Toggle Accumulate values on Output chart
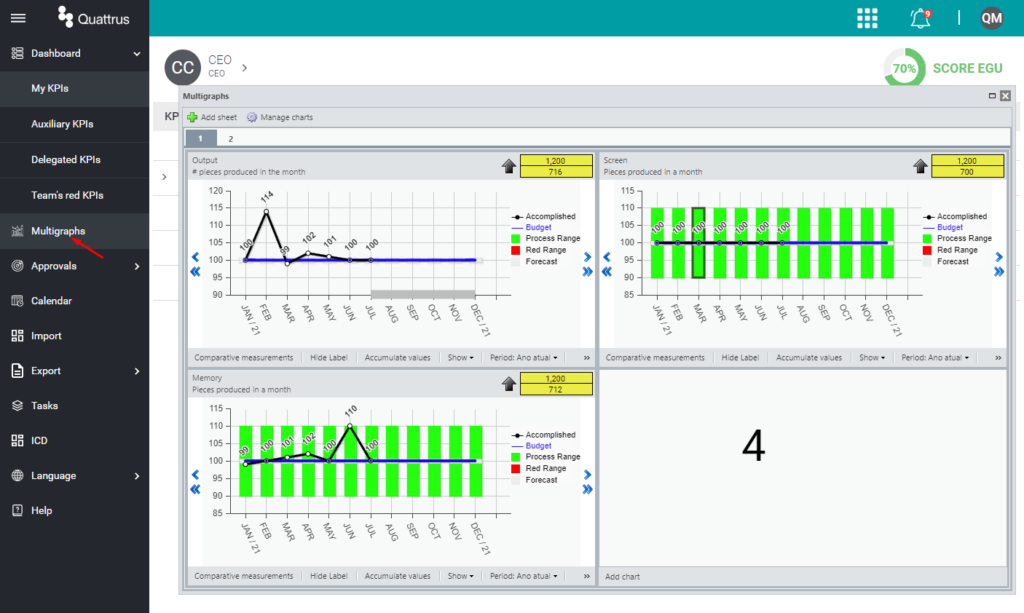1024x613 pixels. click(397, 358)
